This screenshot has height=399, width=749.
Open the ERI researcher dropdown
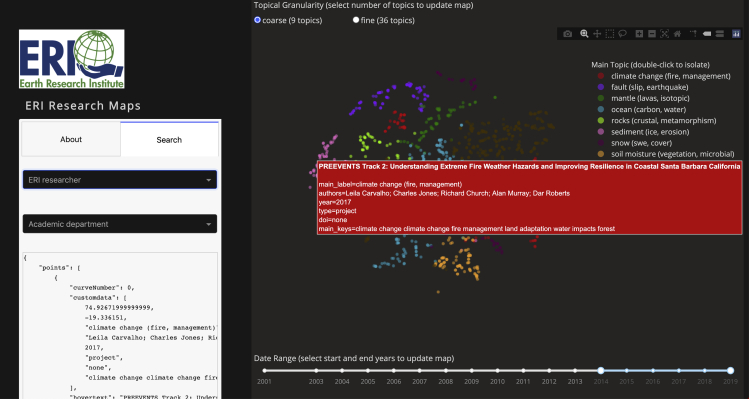point(120,180)
